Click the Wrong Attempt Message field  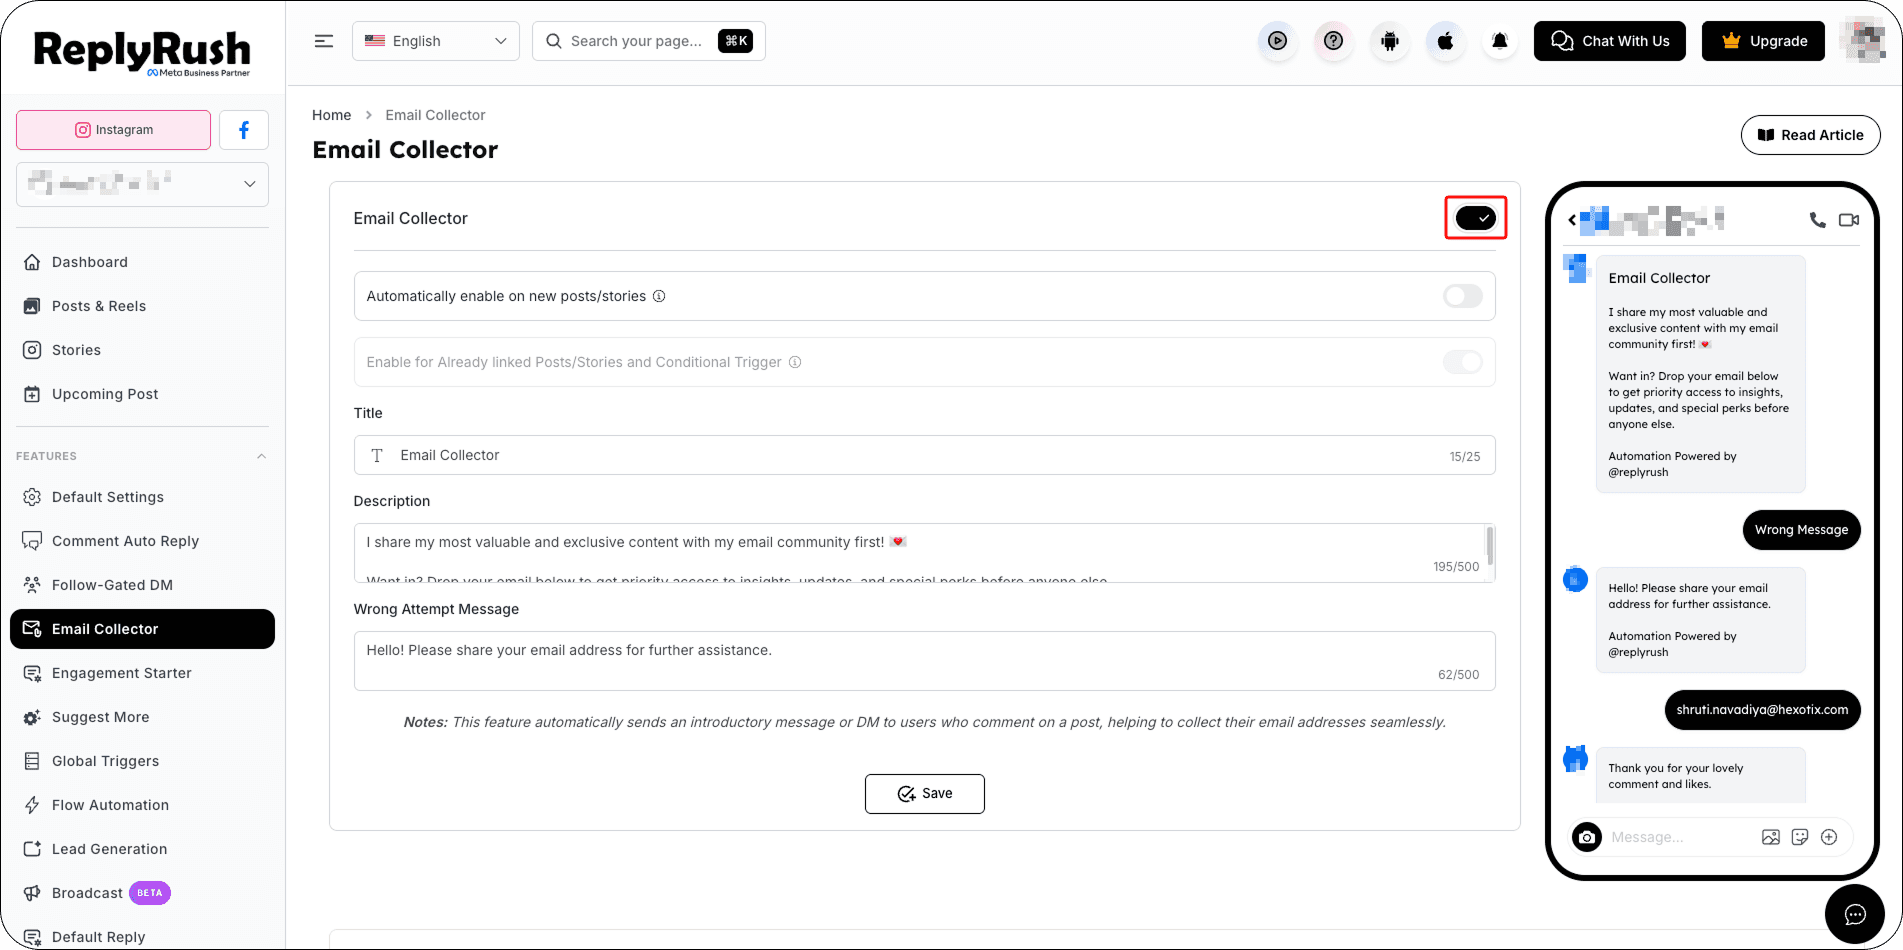point(925,661)
